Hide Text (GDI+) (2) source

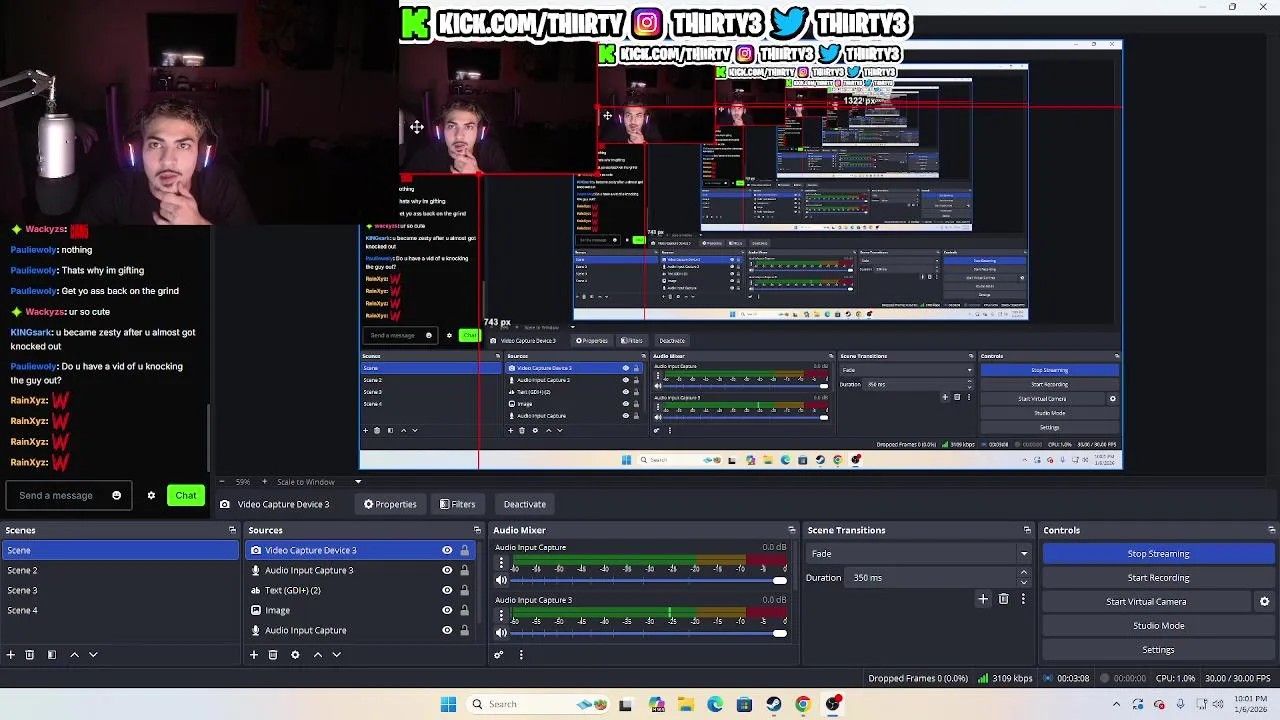tap(447, 590)
